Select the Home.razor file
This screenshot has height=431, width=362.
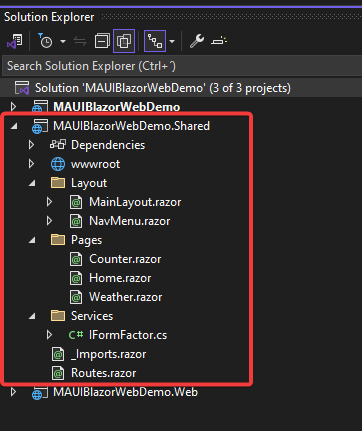point(120,278)
